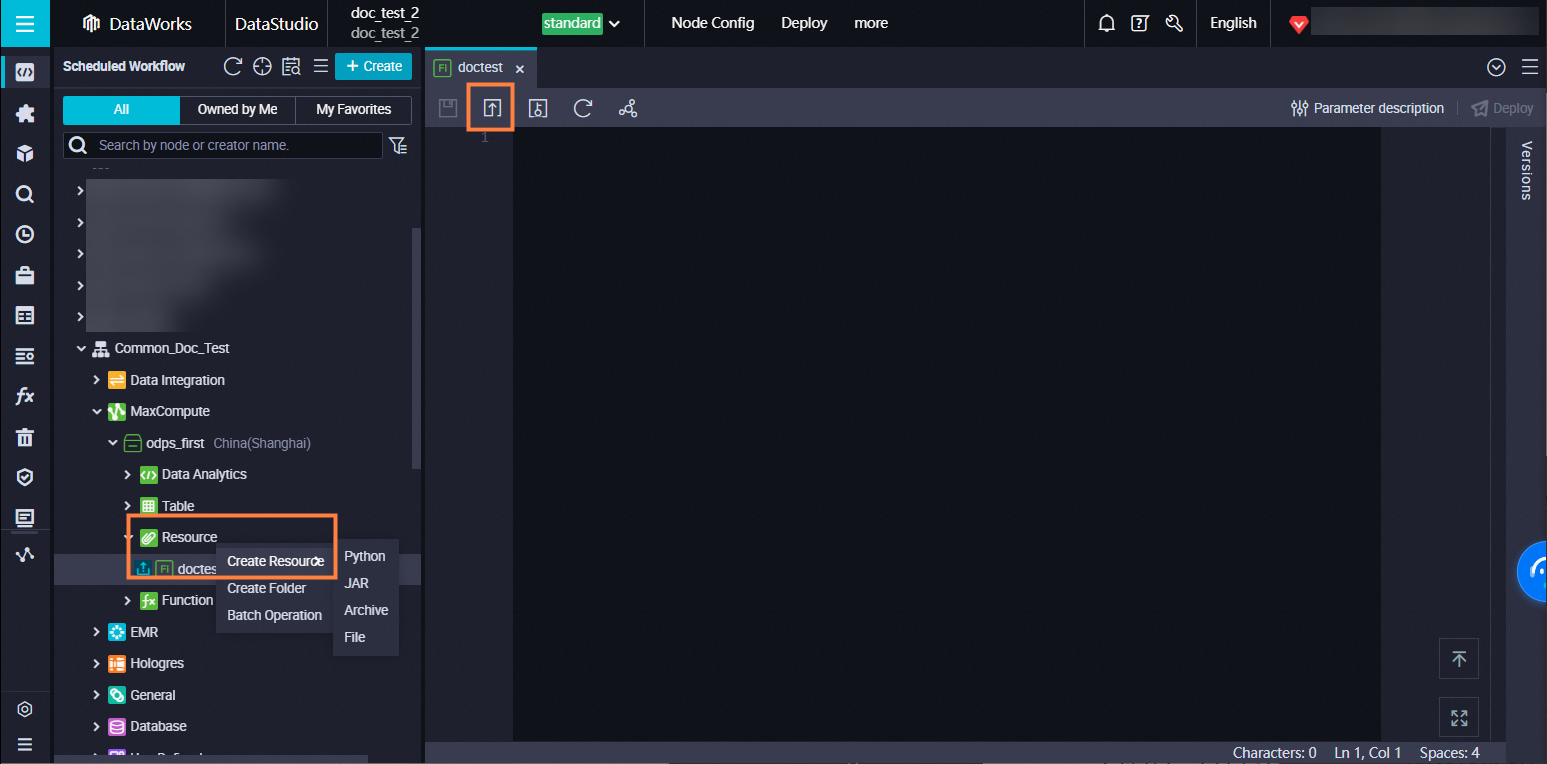Expand the Database folder
This screenshot has width=1547, height=764.
point(97,726)
